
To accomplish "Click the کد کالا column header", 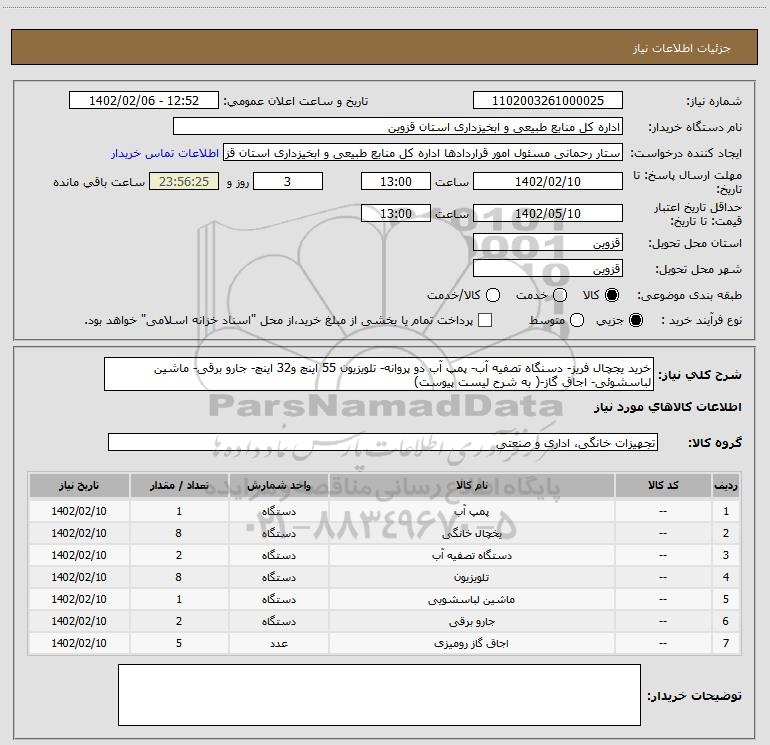I will click(663, 486).
